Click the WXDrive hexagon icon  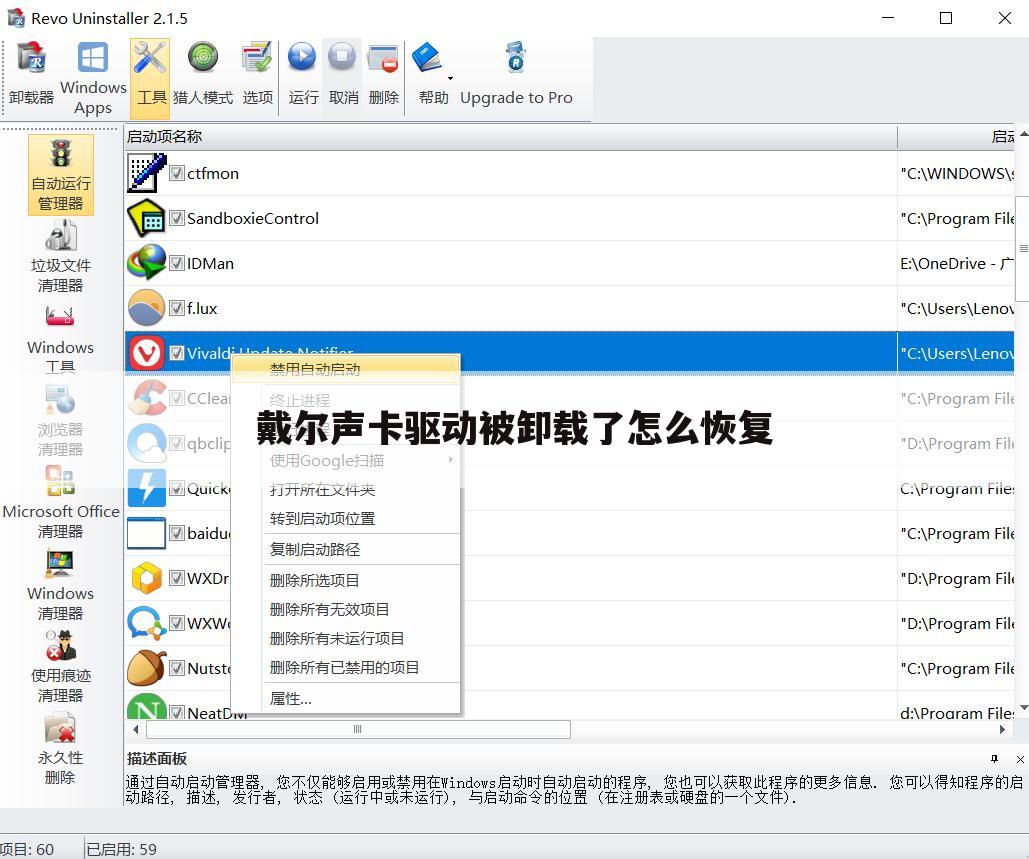[146, 578]
